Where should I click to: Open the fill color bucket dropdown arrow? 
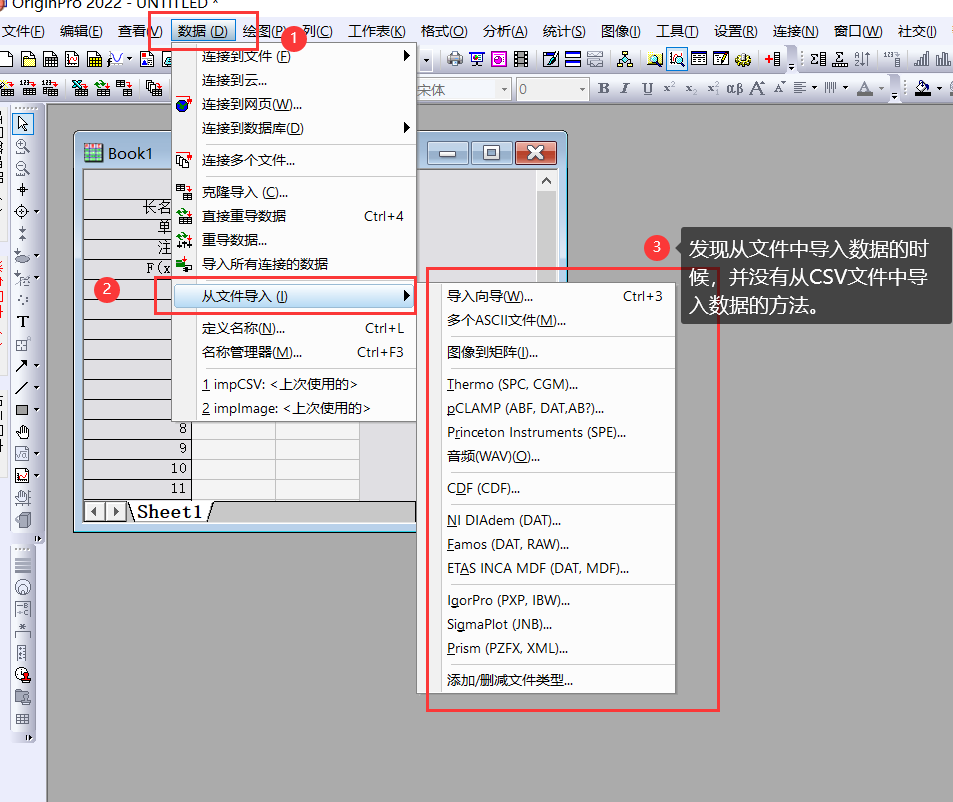(940, 89)
